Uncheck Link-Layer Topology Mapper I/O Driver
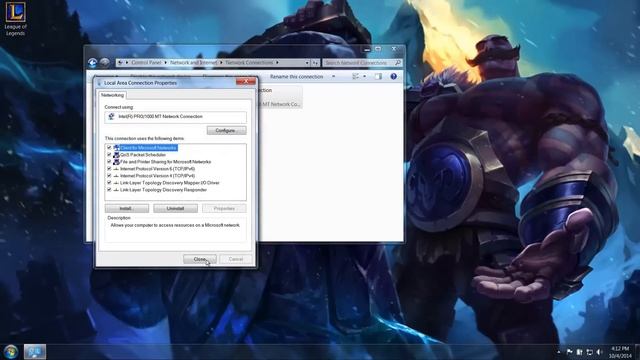 [109, 183]
